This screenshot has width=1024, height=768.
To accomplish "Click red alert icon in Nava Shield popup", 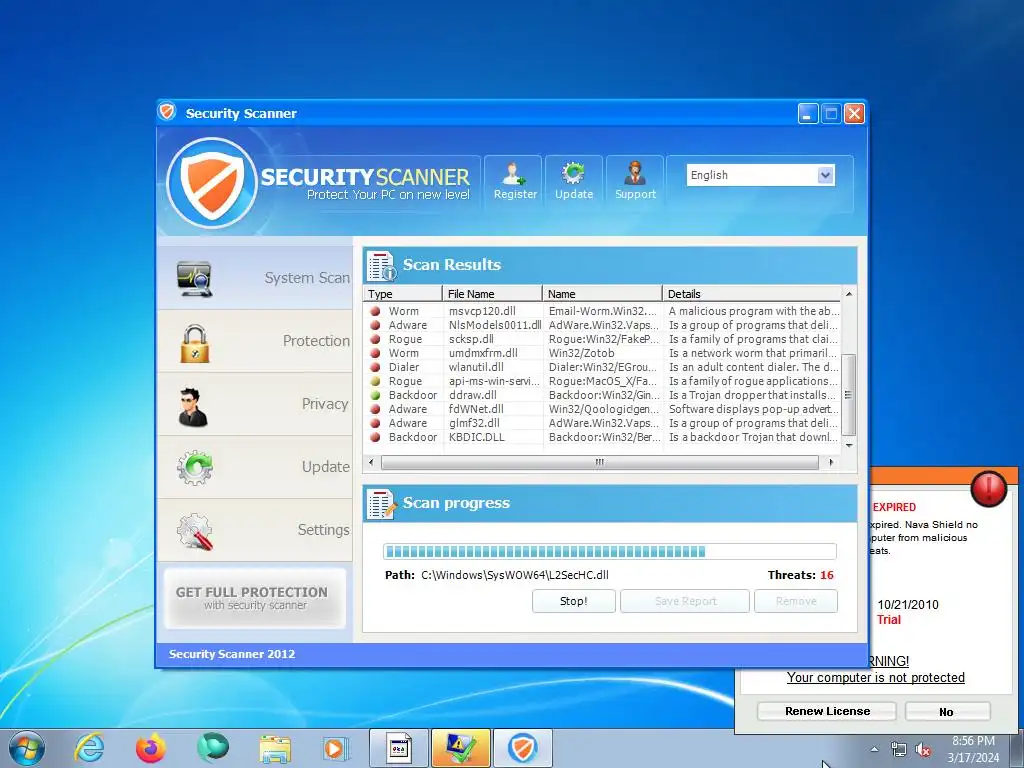I will pos(989,488).
